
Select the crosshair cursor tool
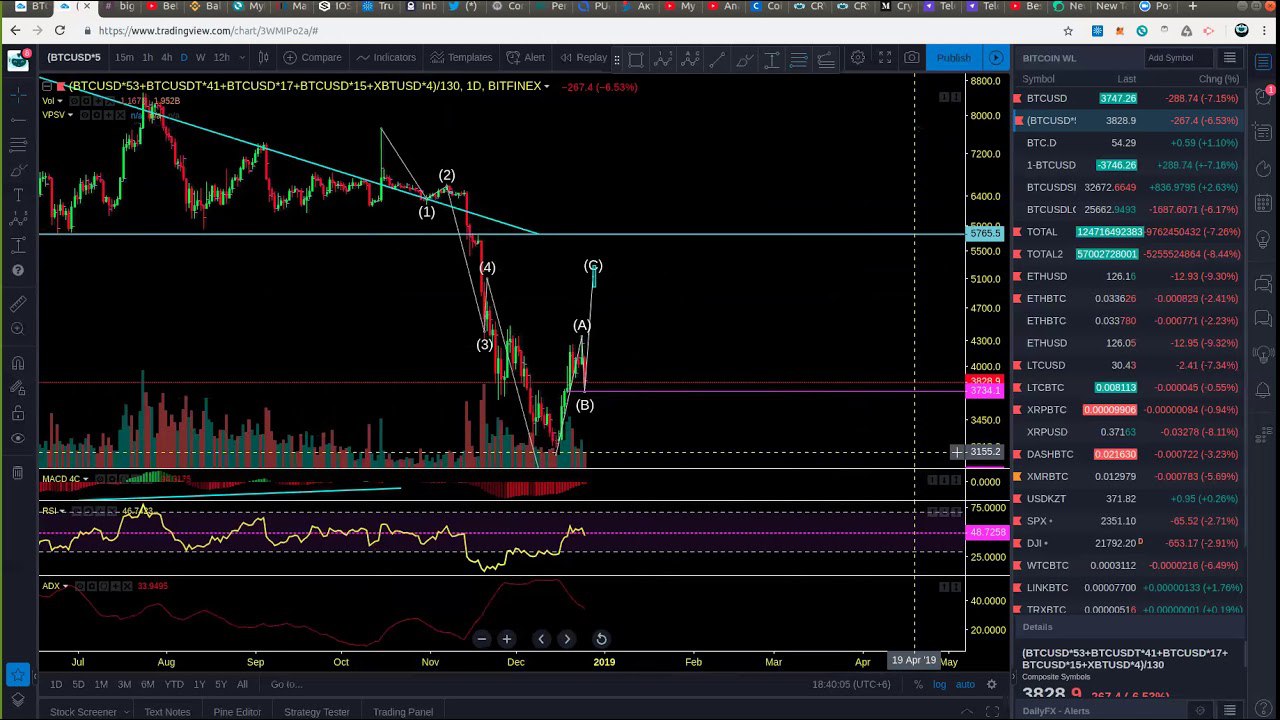(x=18, y=94)
